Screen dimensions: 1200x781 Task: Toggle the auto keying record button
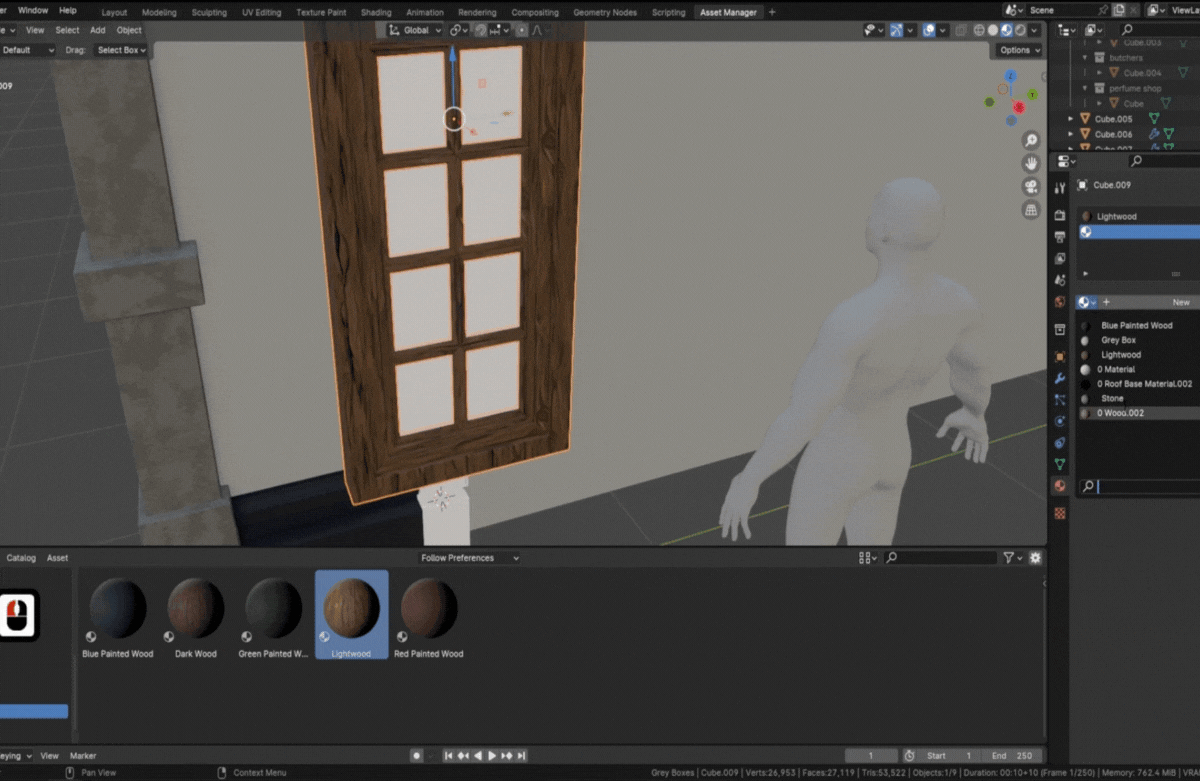(x=417, y=756)
